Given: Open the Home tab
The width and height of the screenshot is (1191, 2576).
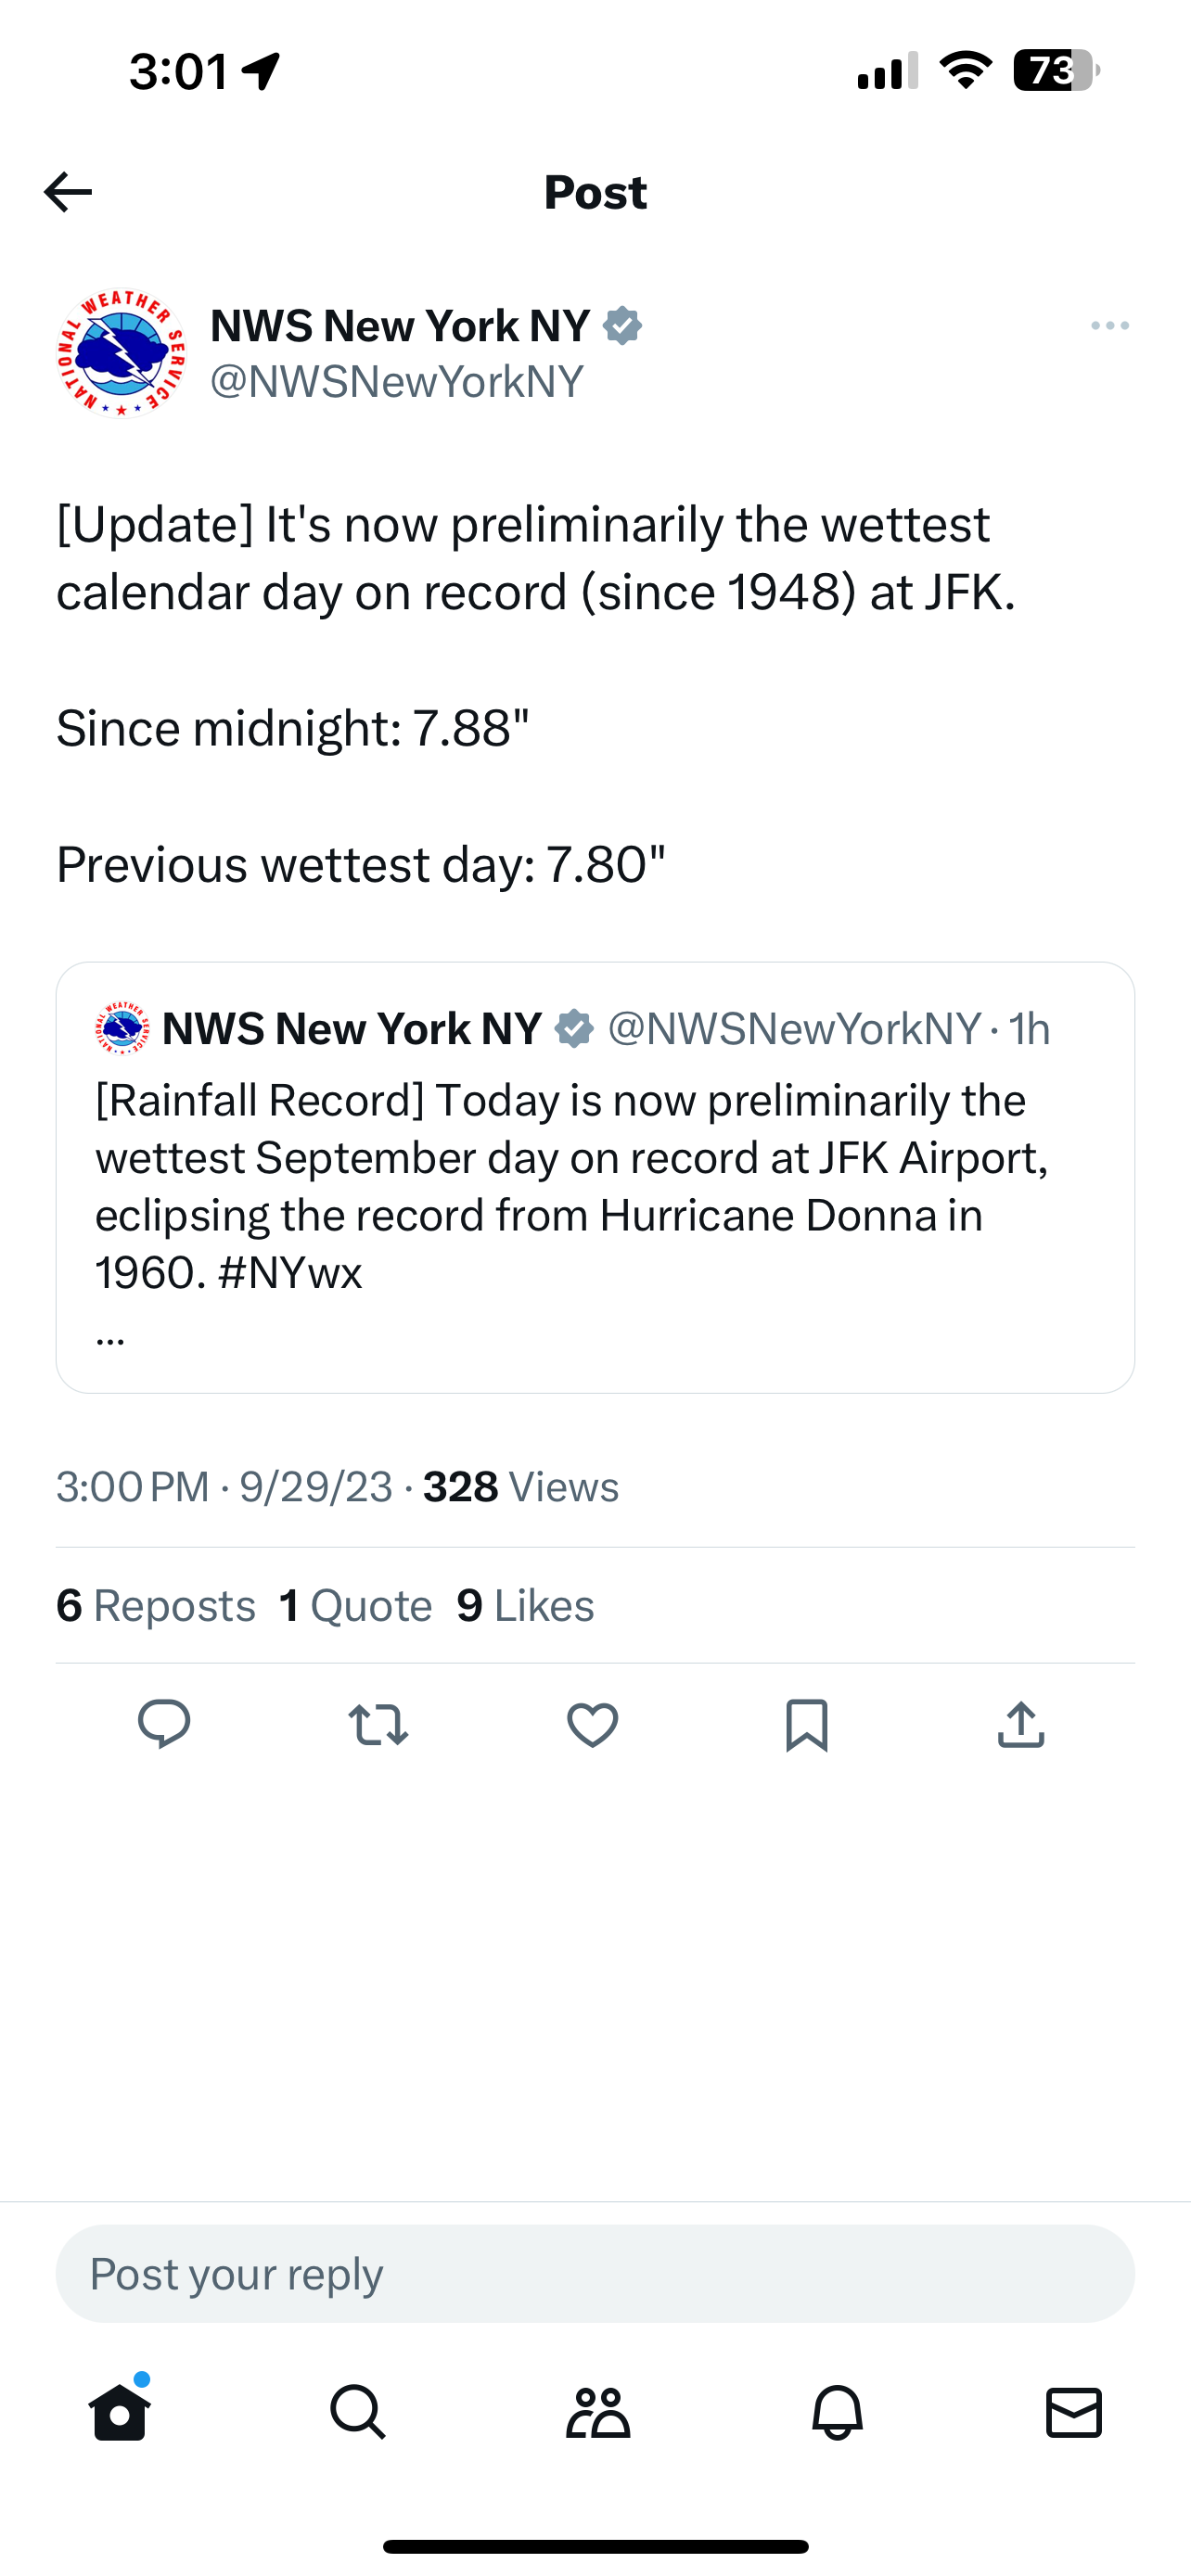Looking at the screenshot, I should pyautogui.click(x=120, y=2411).
